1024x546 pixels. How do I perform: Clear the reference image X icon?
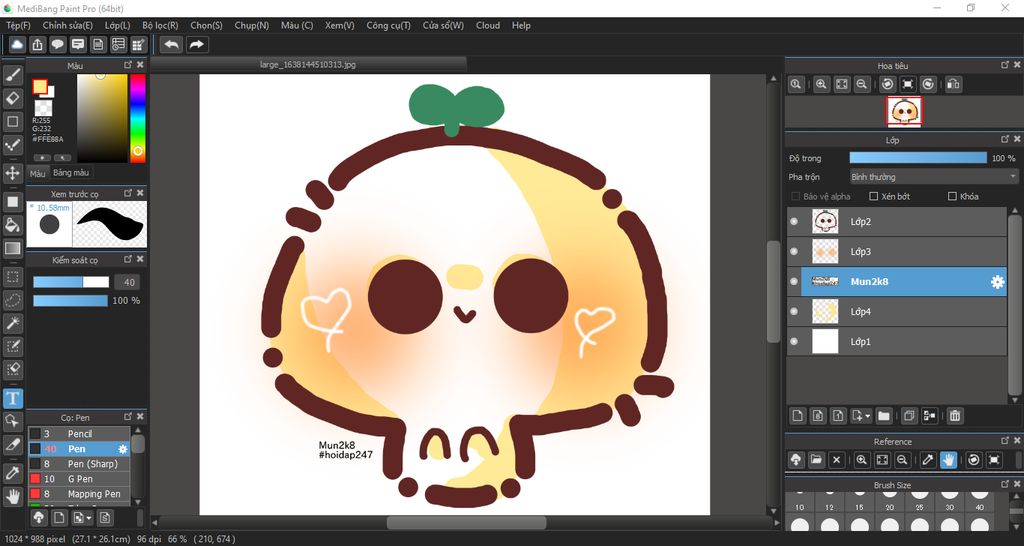(836, 460)
